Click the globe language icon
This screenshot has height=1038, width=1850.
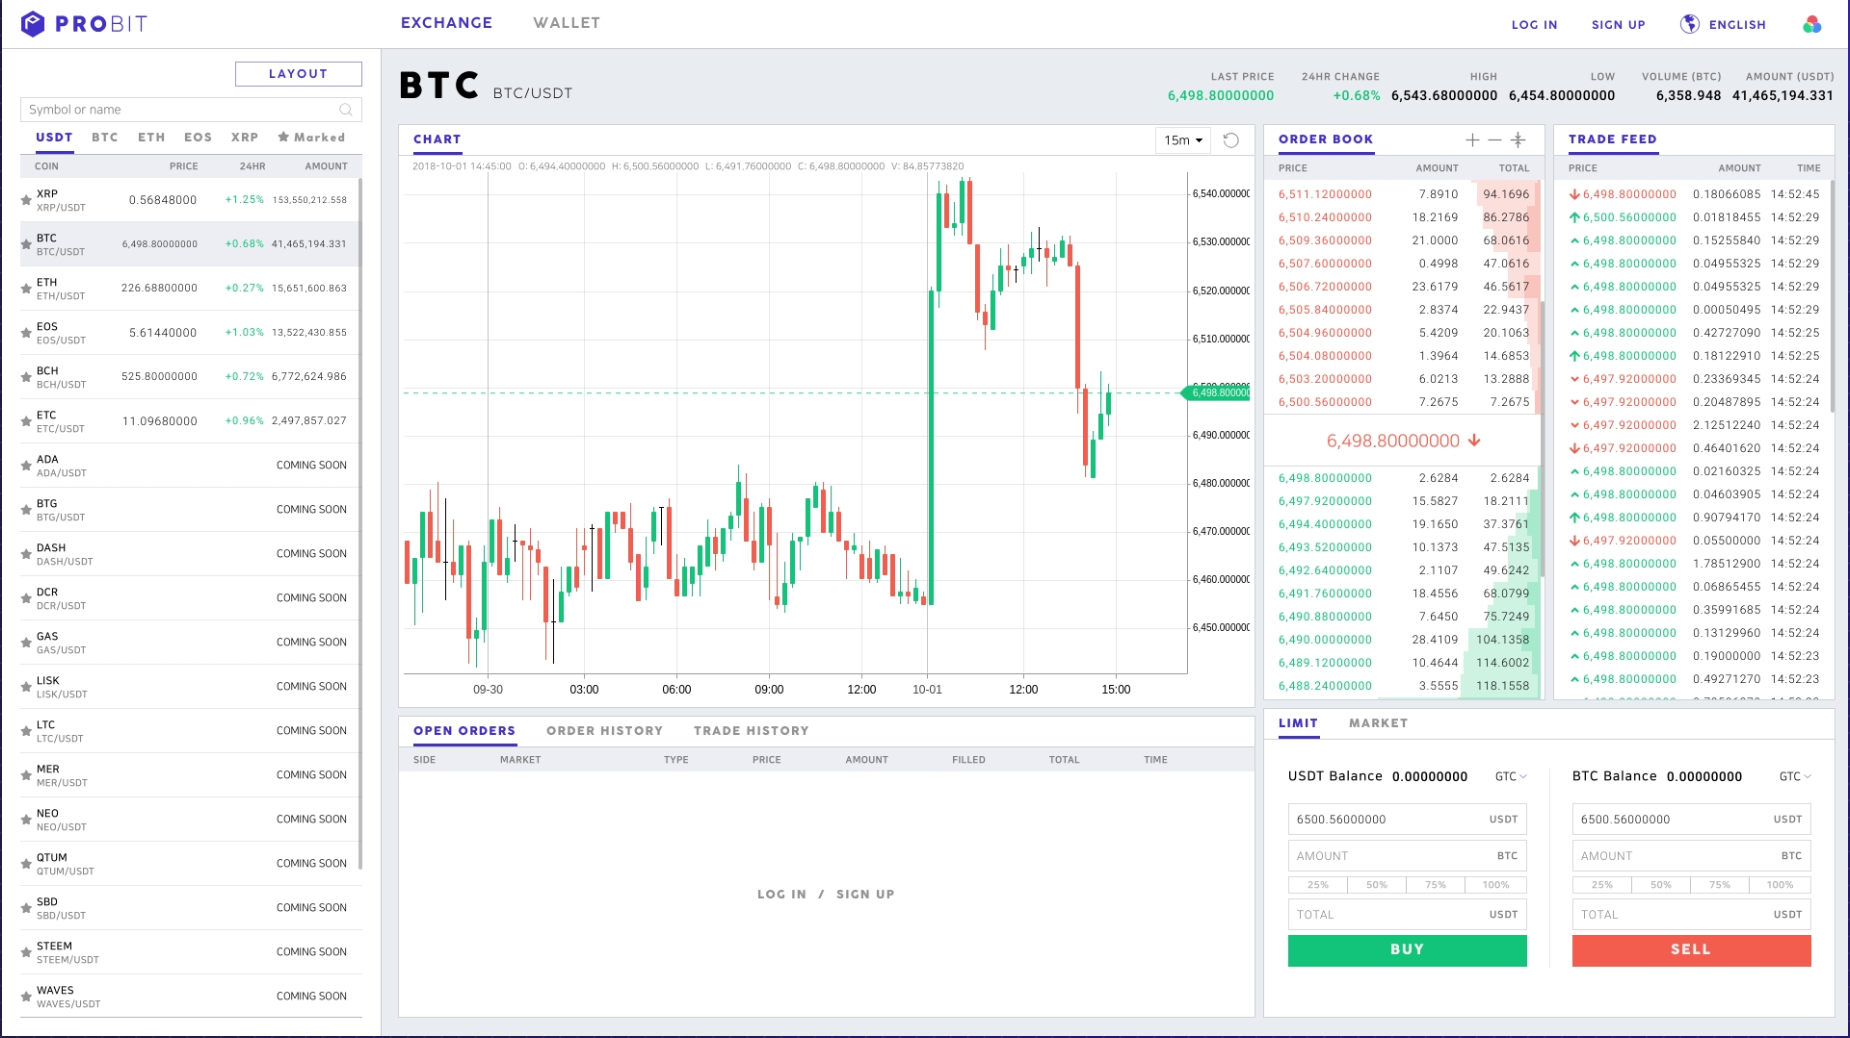pos(1689,24)
